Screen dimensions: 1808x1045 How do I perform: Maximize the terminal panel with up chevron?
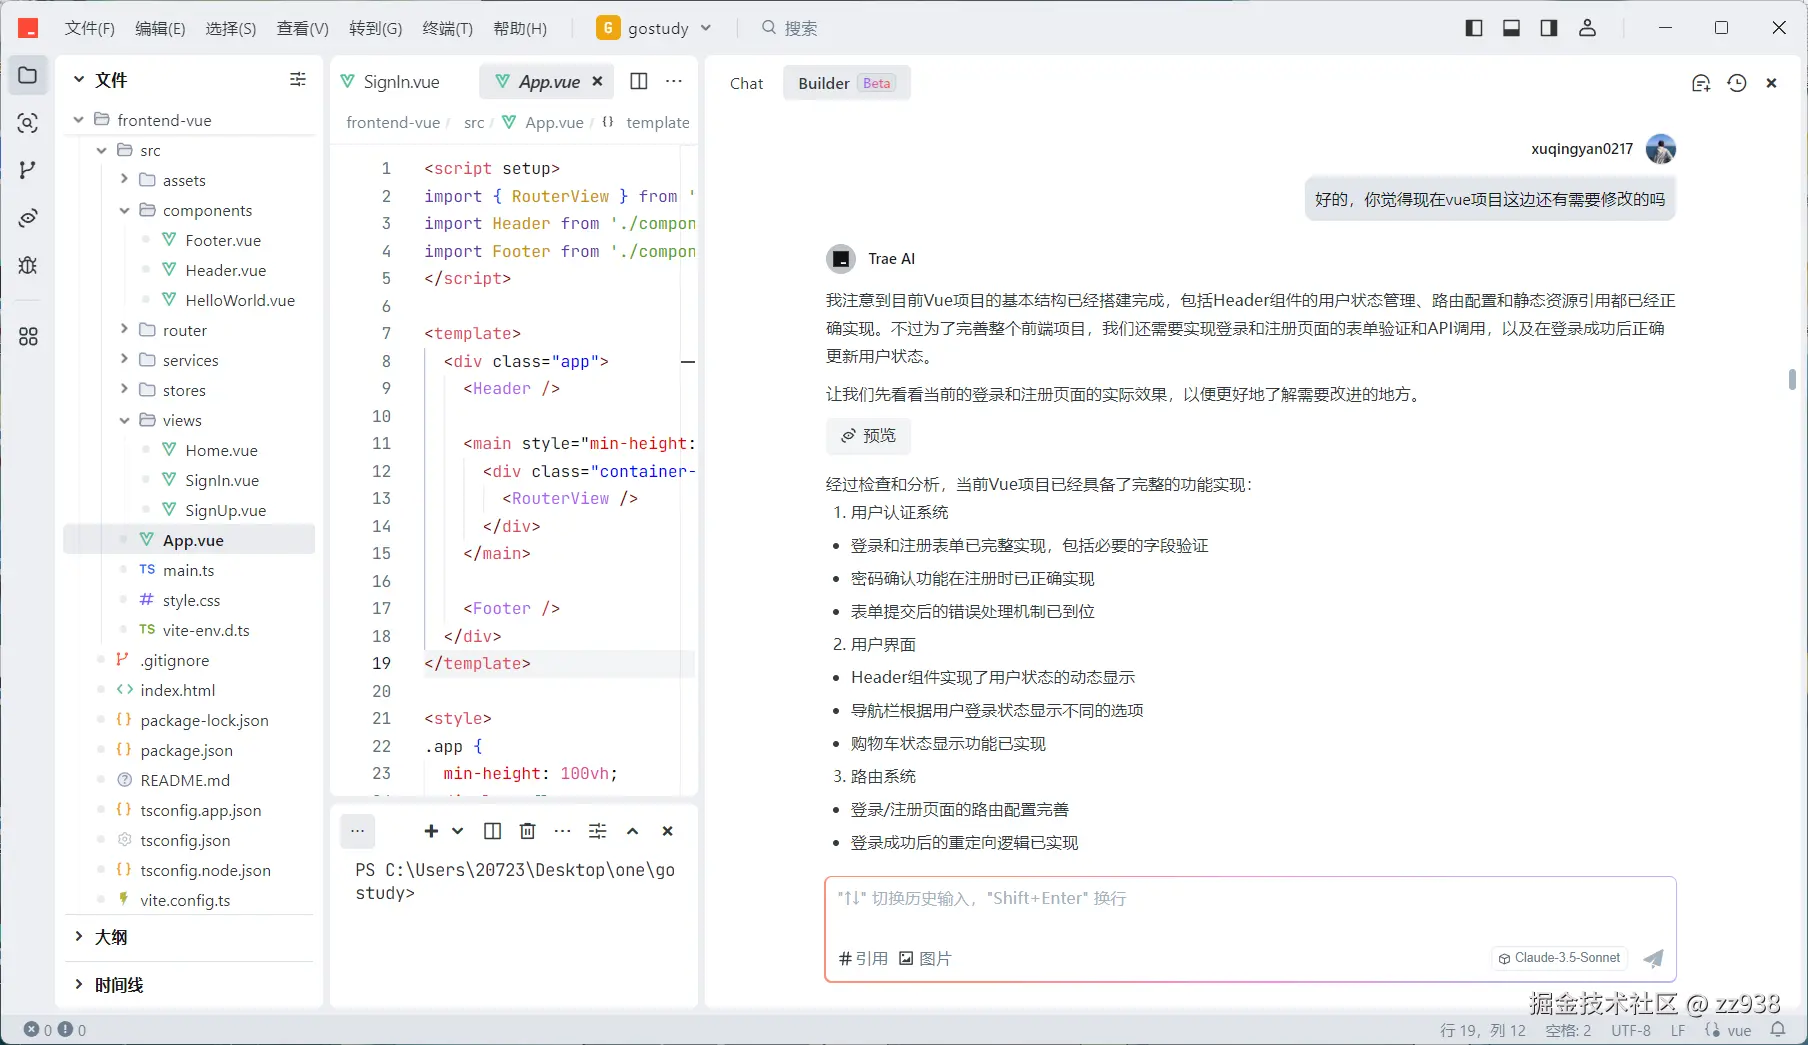coord(633,831)
